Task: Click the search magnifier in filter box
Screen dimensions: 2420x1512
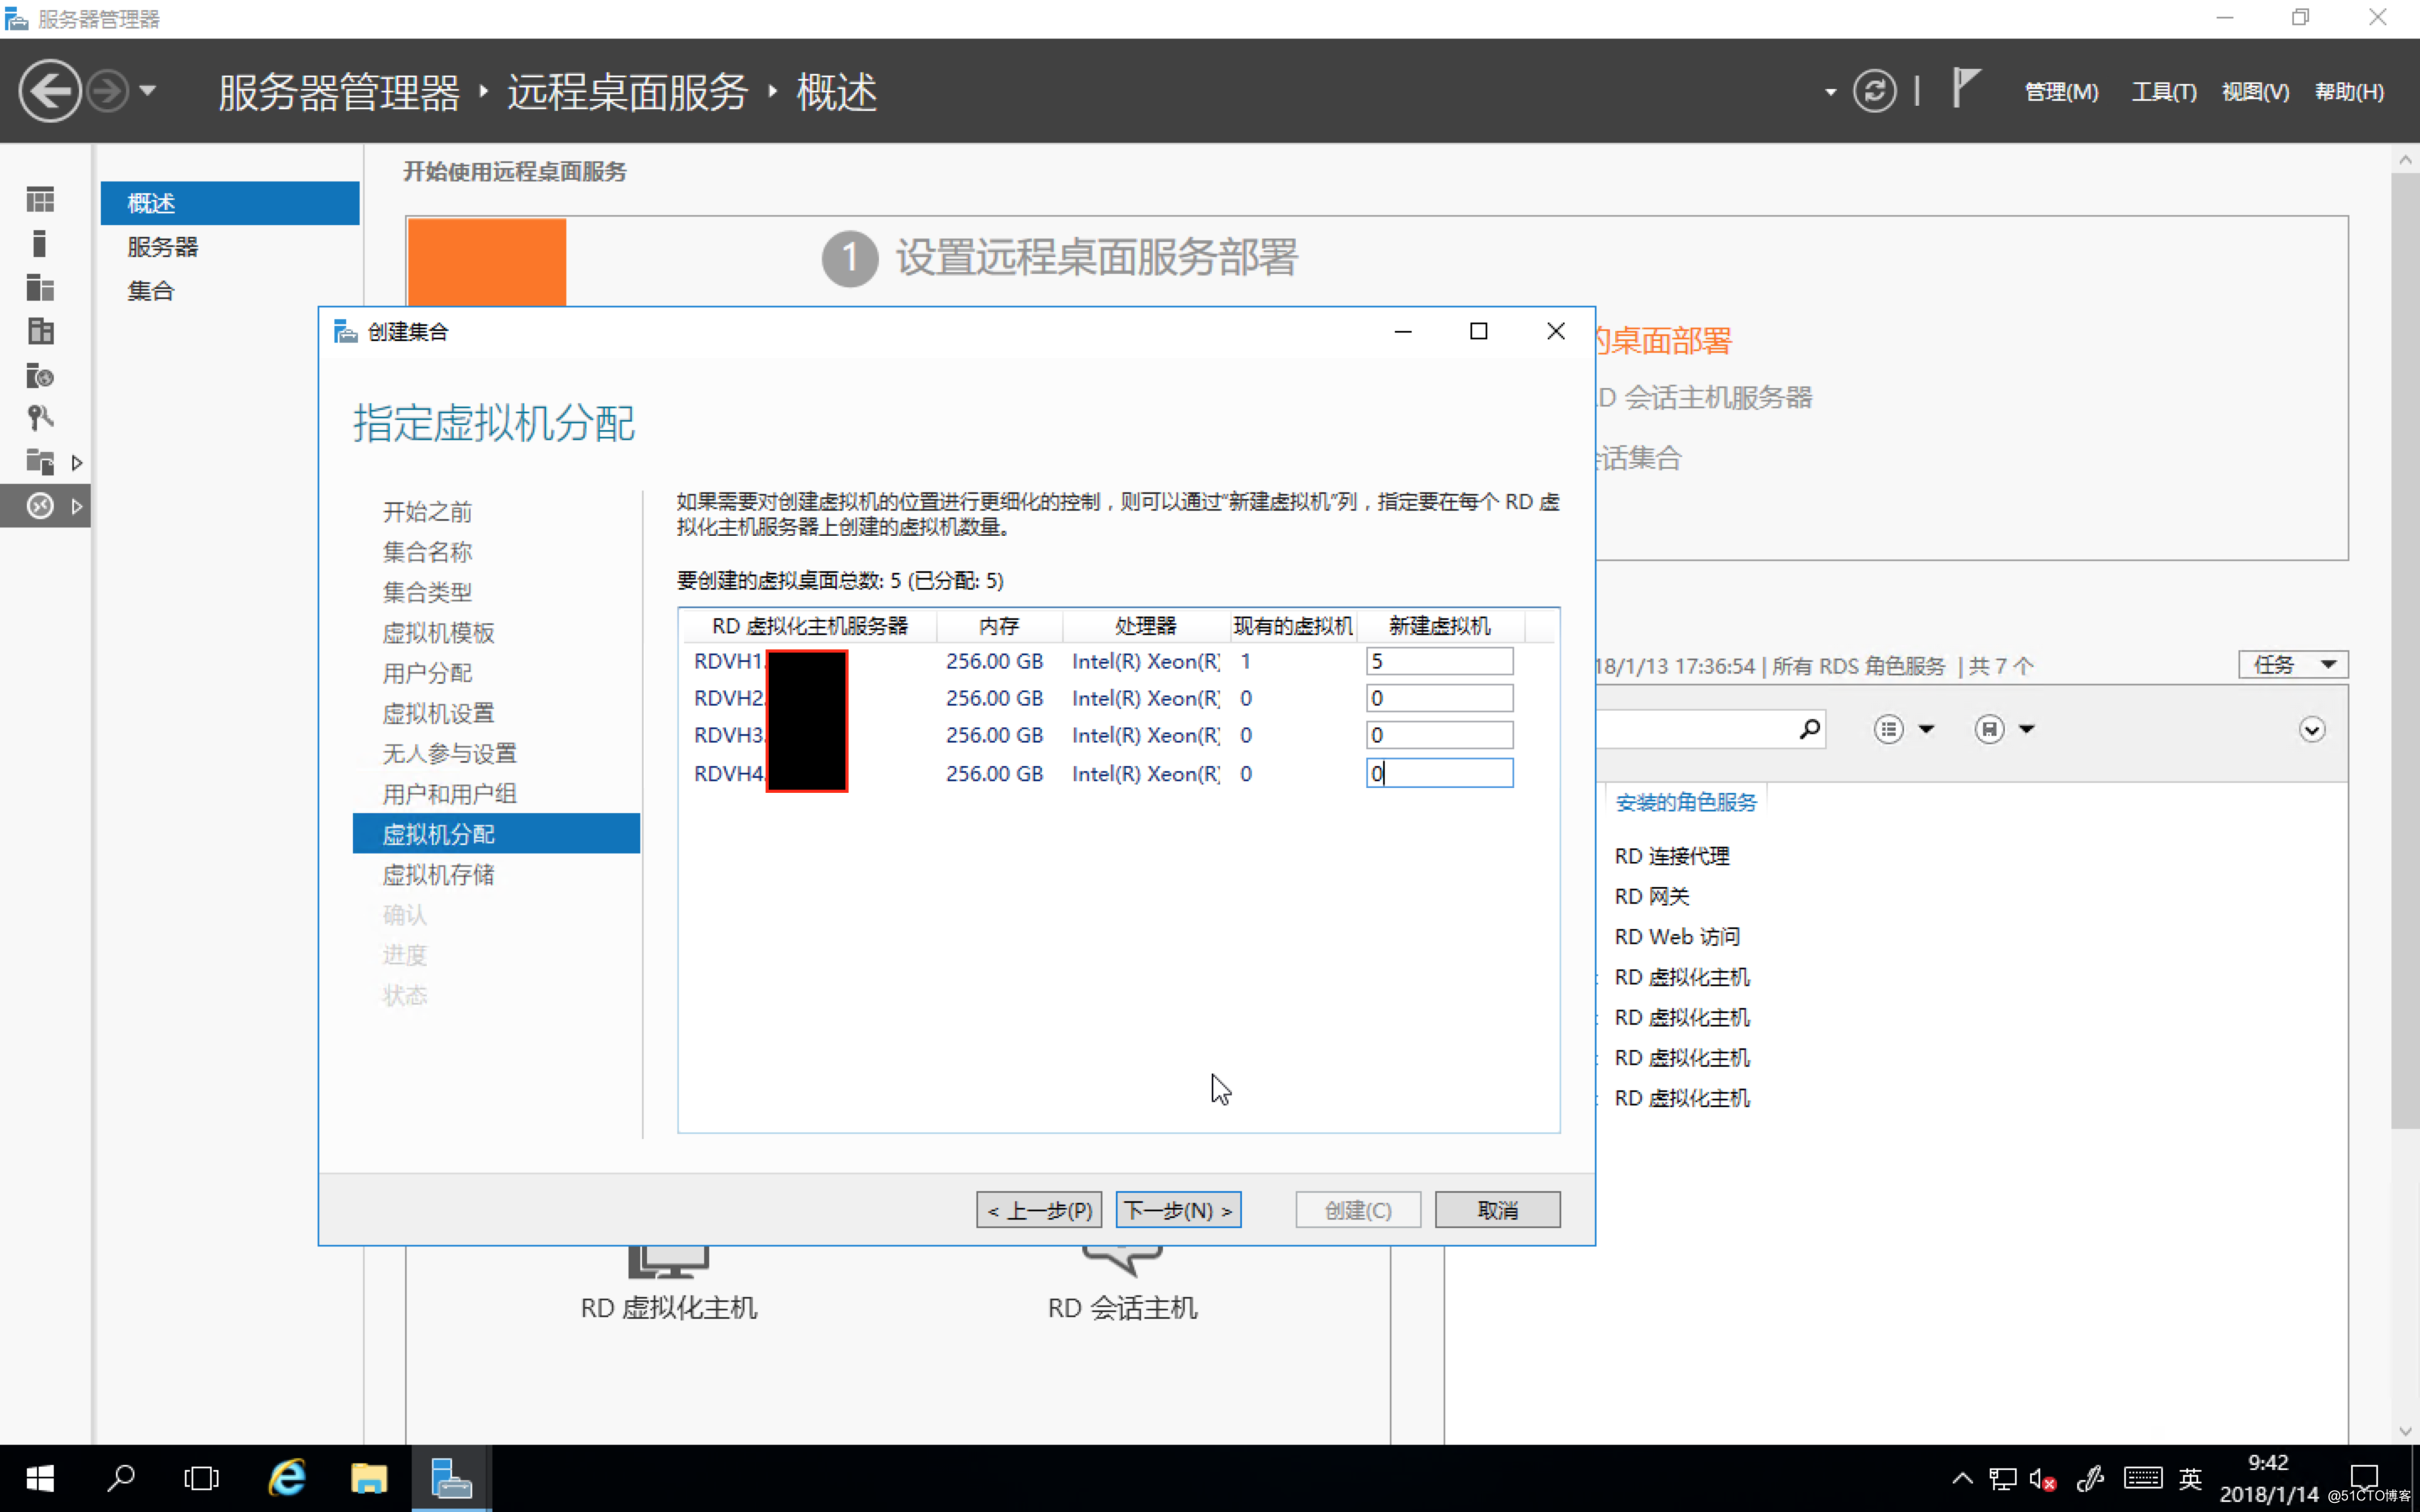Action: click(1809, 729)
